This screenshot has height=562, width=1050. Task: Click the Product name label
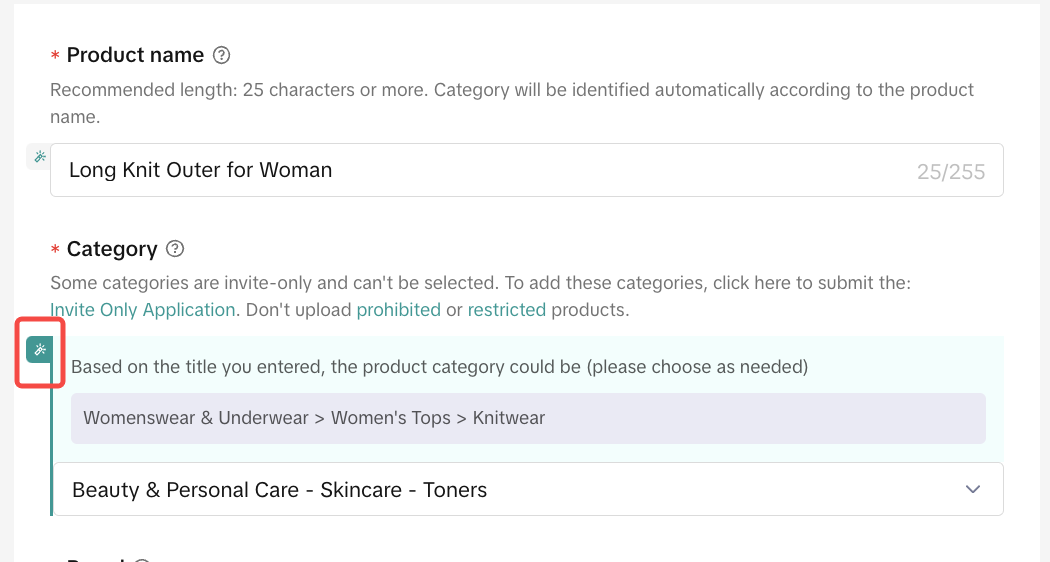(135, 55)
